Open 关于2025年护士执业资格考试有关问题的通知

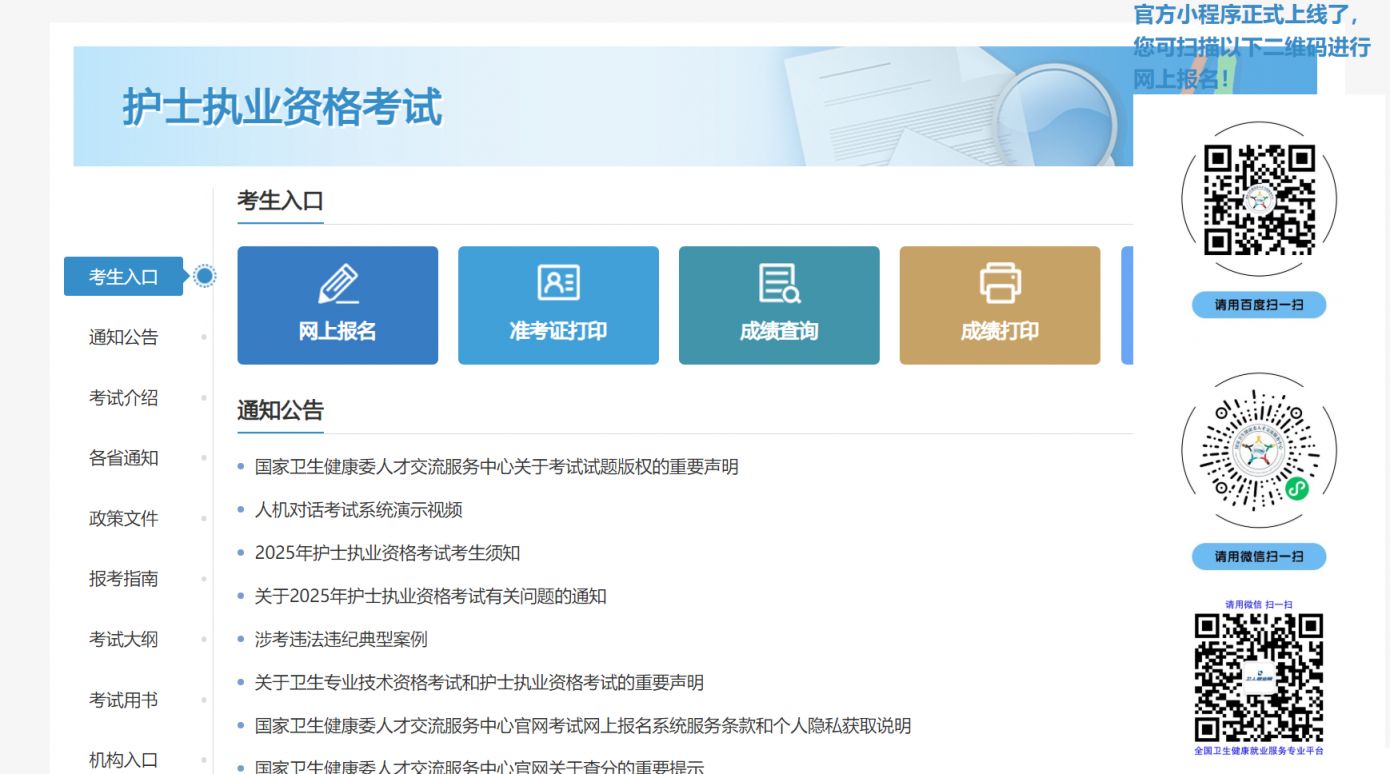coord(431,596)
